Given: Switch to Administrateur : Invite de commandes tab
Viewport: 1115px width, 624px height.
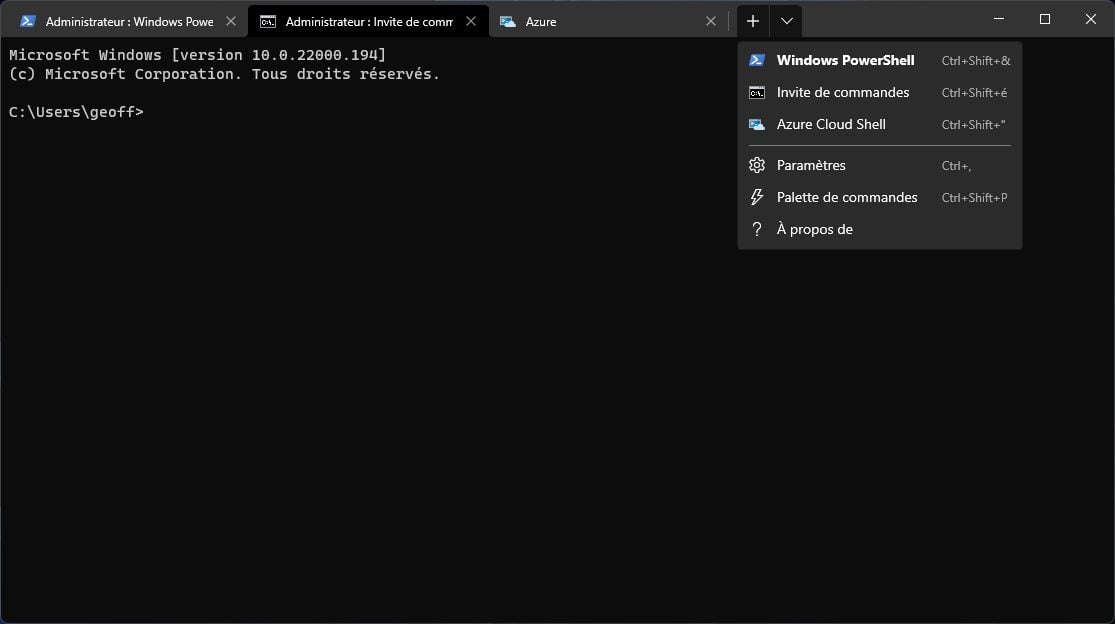Looking at the screenshot, I should (368, 21).
